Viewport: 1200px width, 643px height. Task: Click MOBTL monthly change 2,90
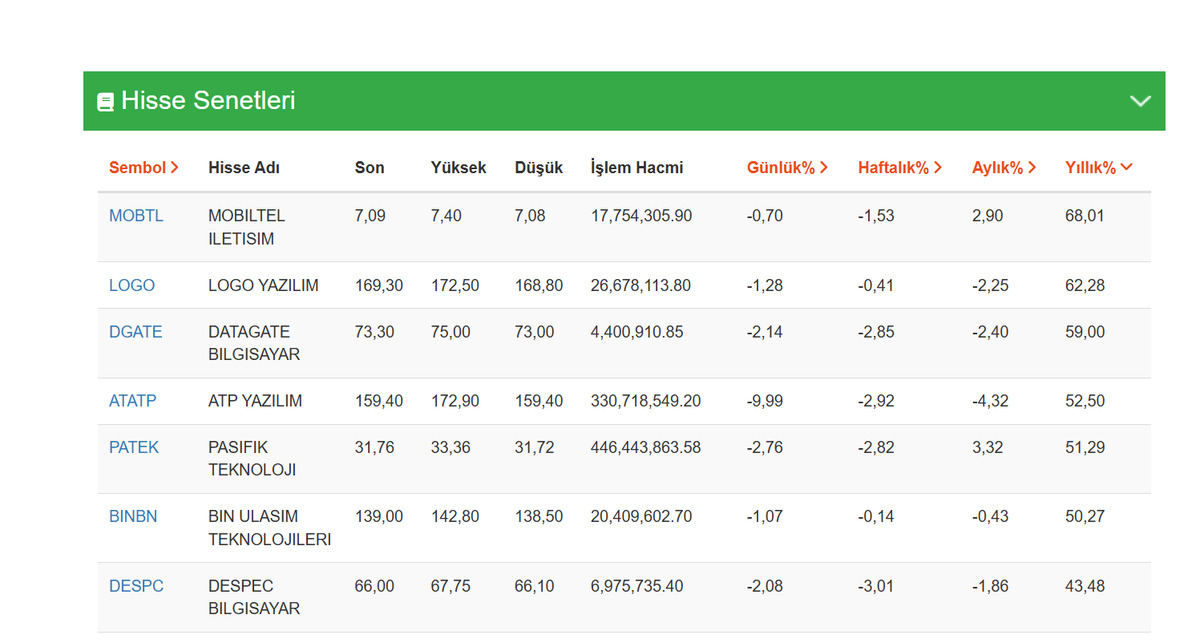pyautogui.click(x=987, y=216)
